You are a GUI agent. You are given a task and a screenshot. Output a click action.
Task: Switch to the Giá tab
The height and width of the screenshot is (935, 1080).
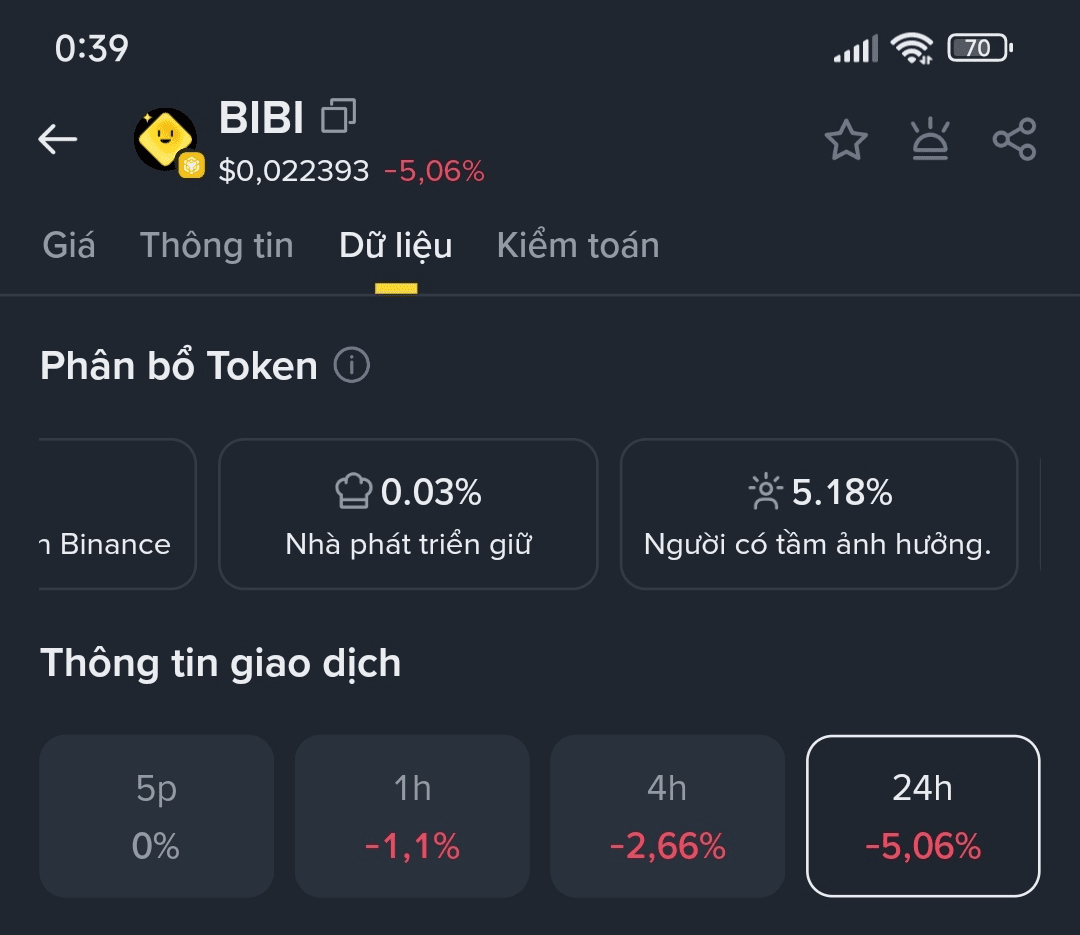coord(69,246)
